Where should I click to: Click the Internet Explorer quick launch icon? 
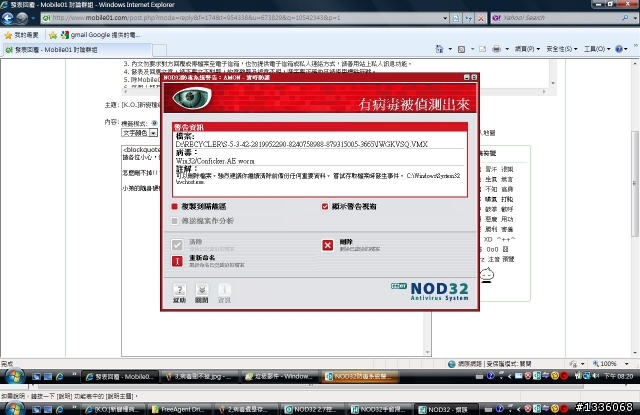60,377
